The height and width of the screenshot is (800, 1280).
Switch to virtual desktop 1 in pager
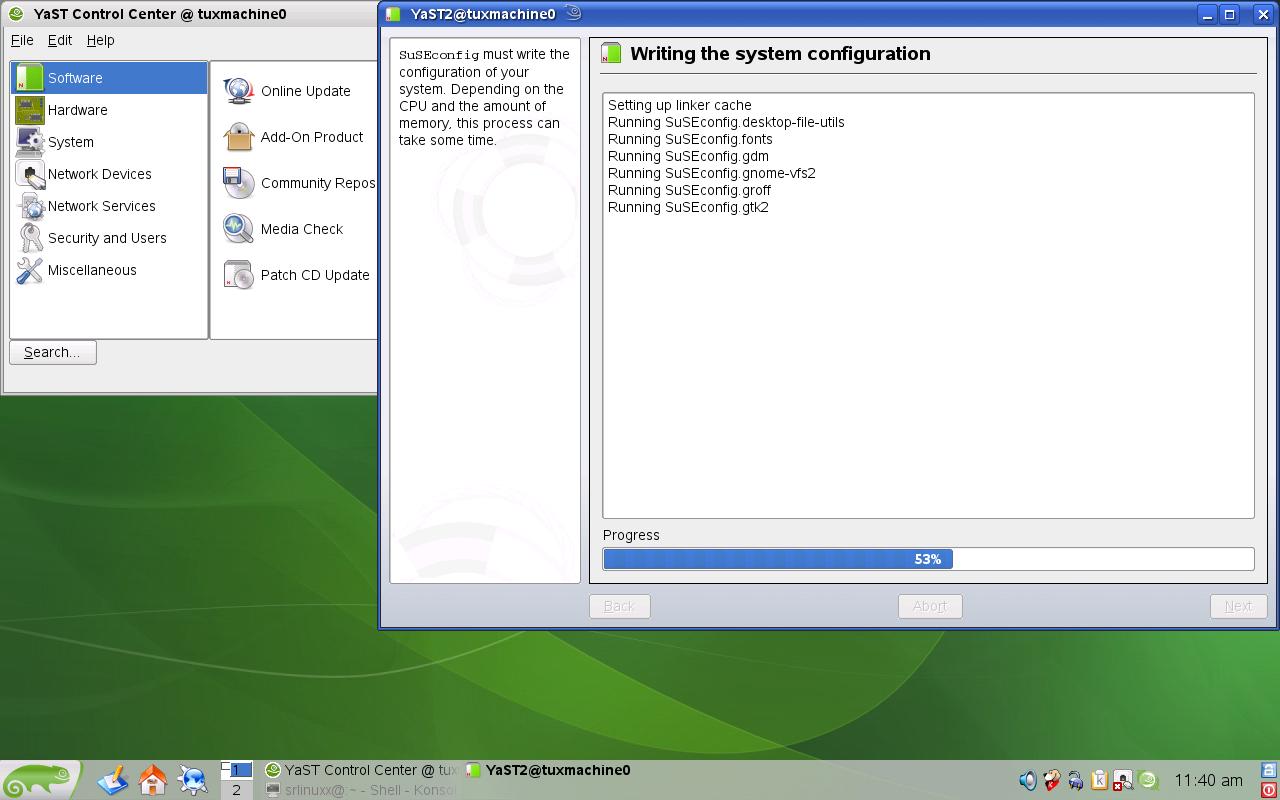236,770
